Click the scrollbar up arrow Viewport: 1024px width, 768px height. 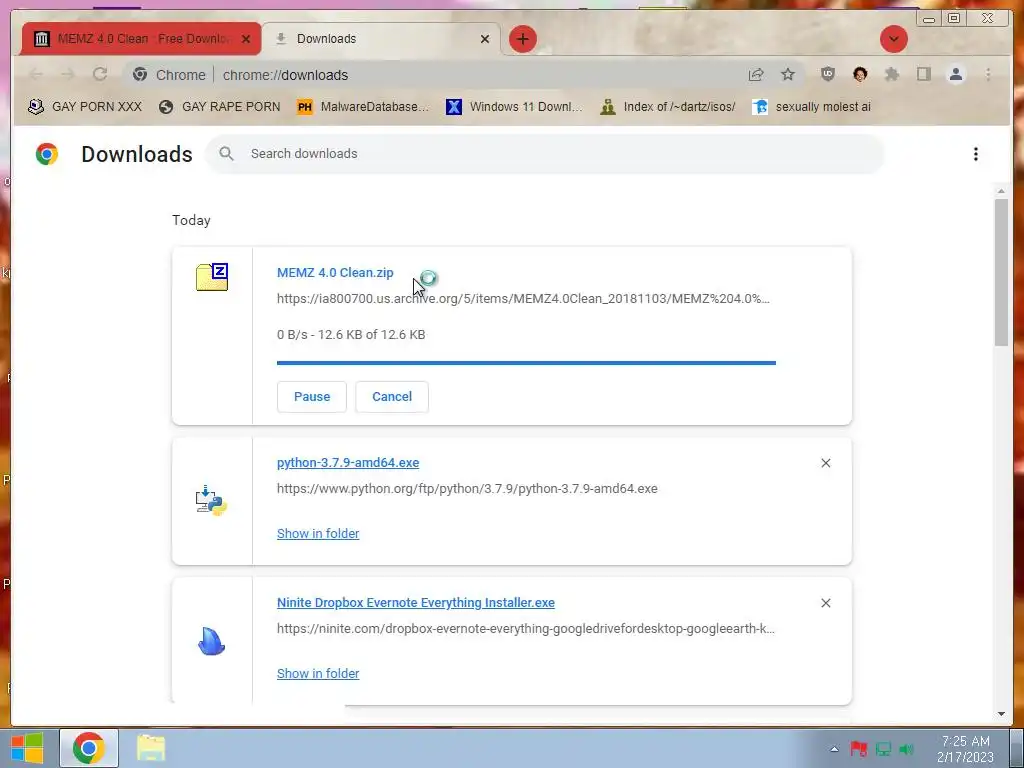[1001, 191]
